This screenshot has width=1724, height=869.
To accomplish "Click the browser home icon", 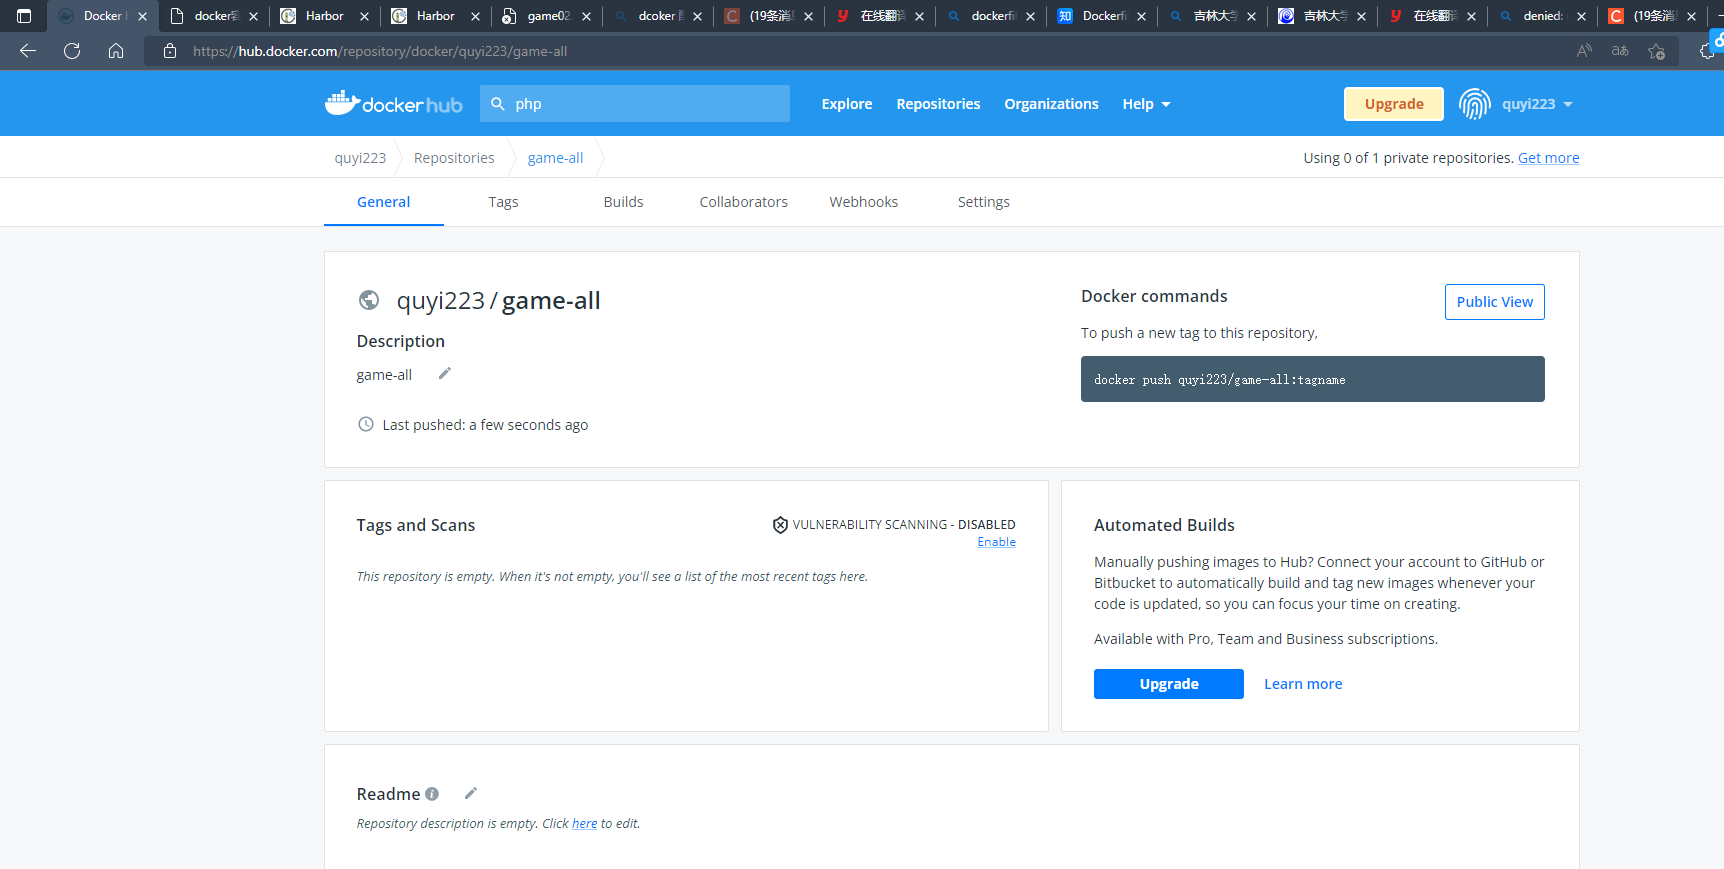I will tap(116, 51).
